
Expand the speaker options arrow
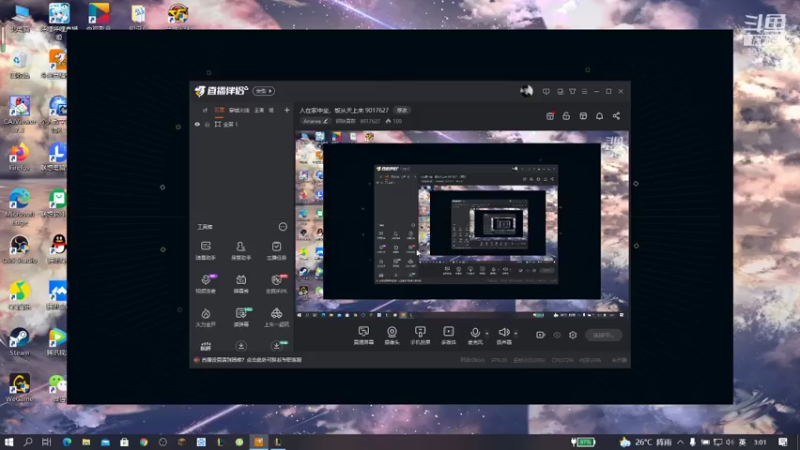pyautogui.click(x=516, y=333)
